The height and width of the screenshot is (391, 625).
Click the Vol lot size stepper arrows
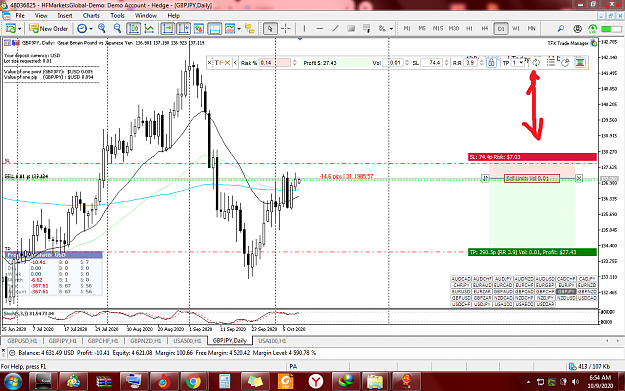[407, 63]
